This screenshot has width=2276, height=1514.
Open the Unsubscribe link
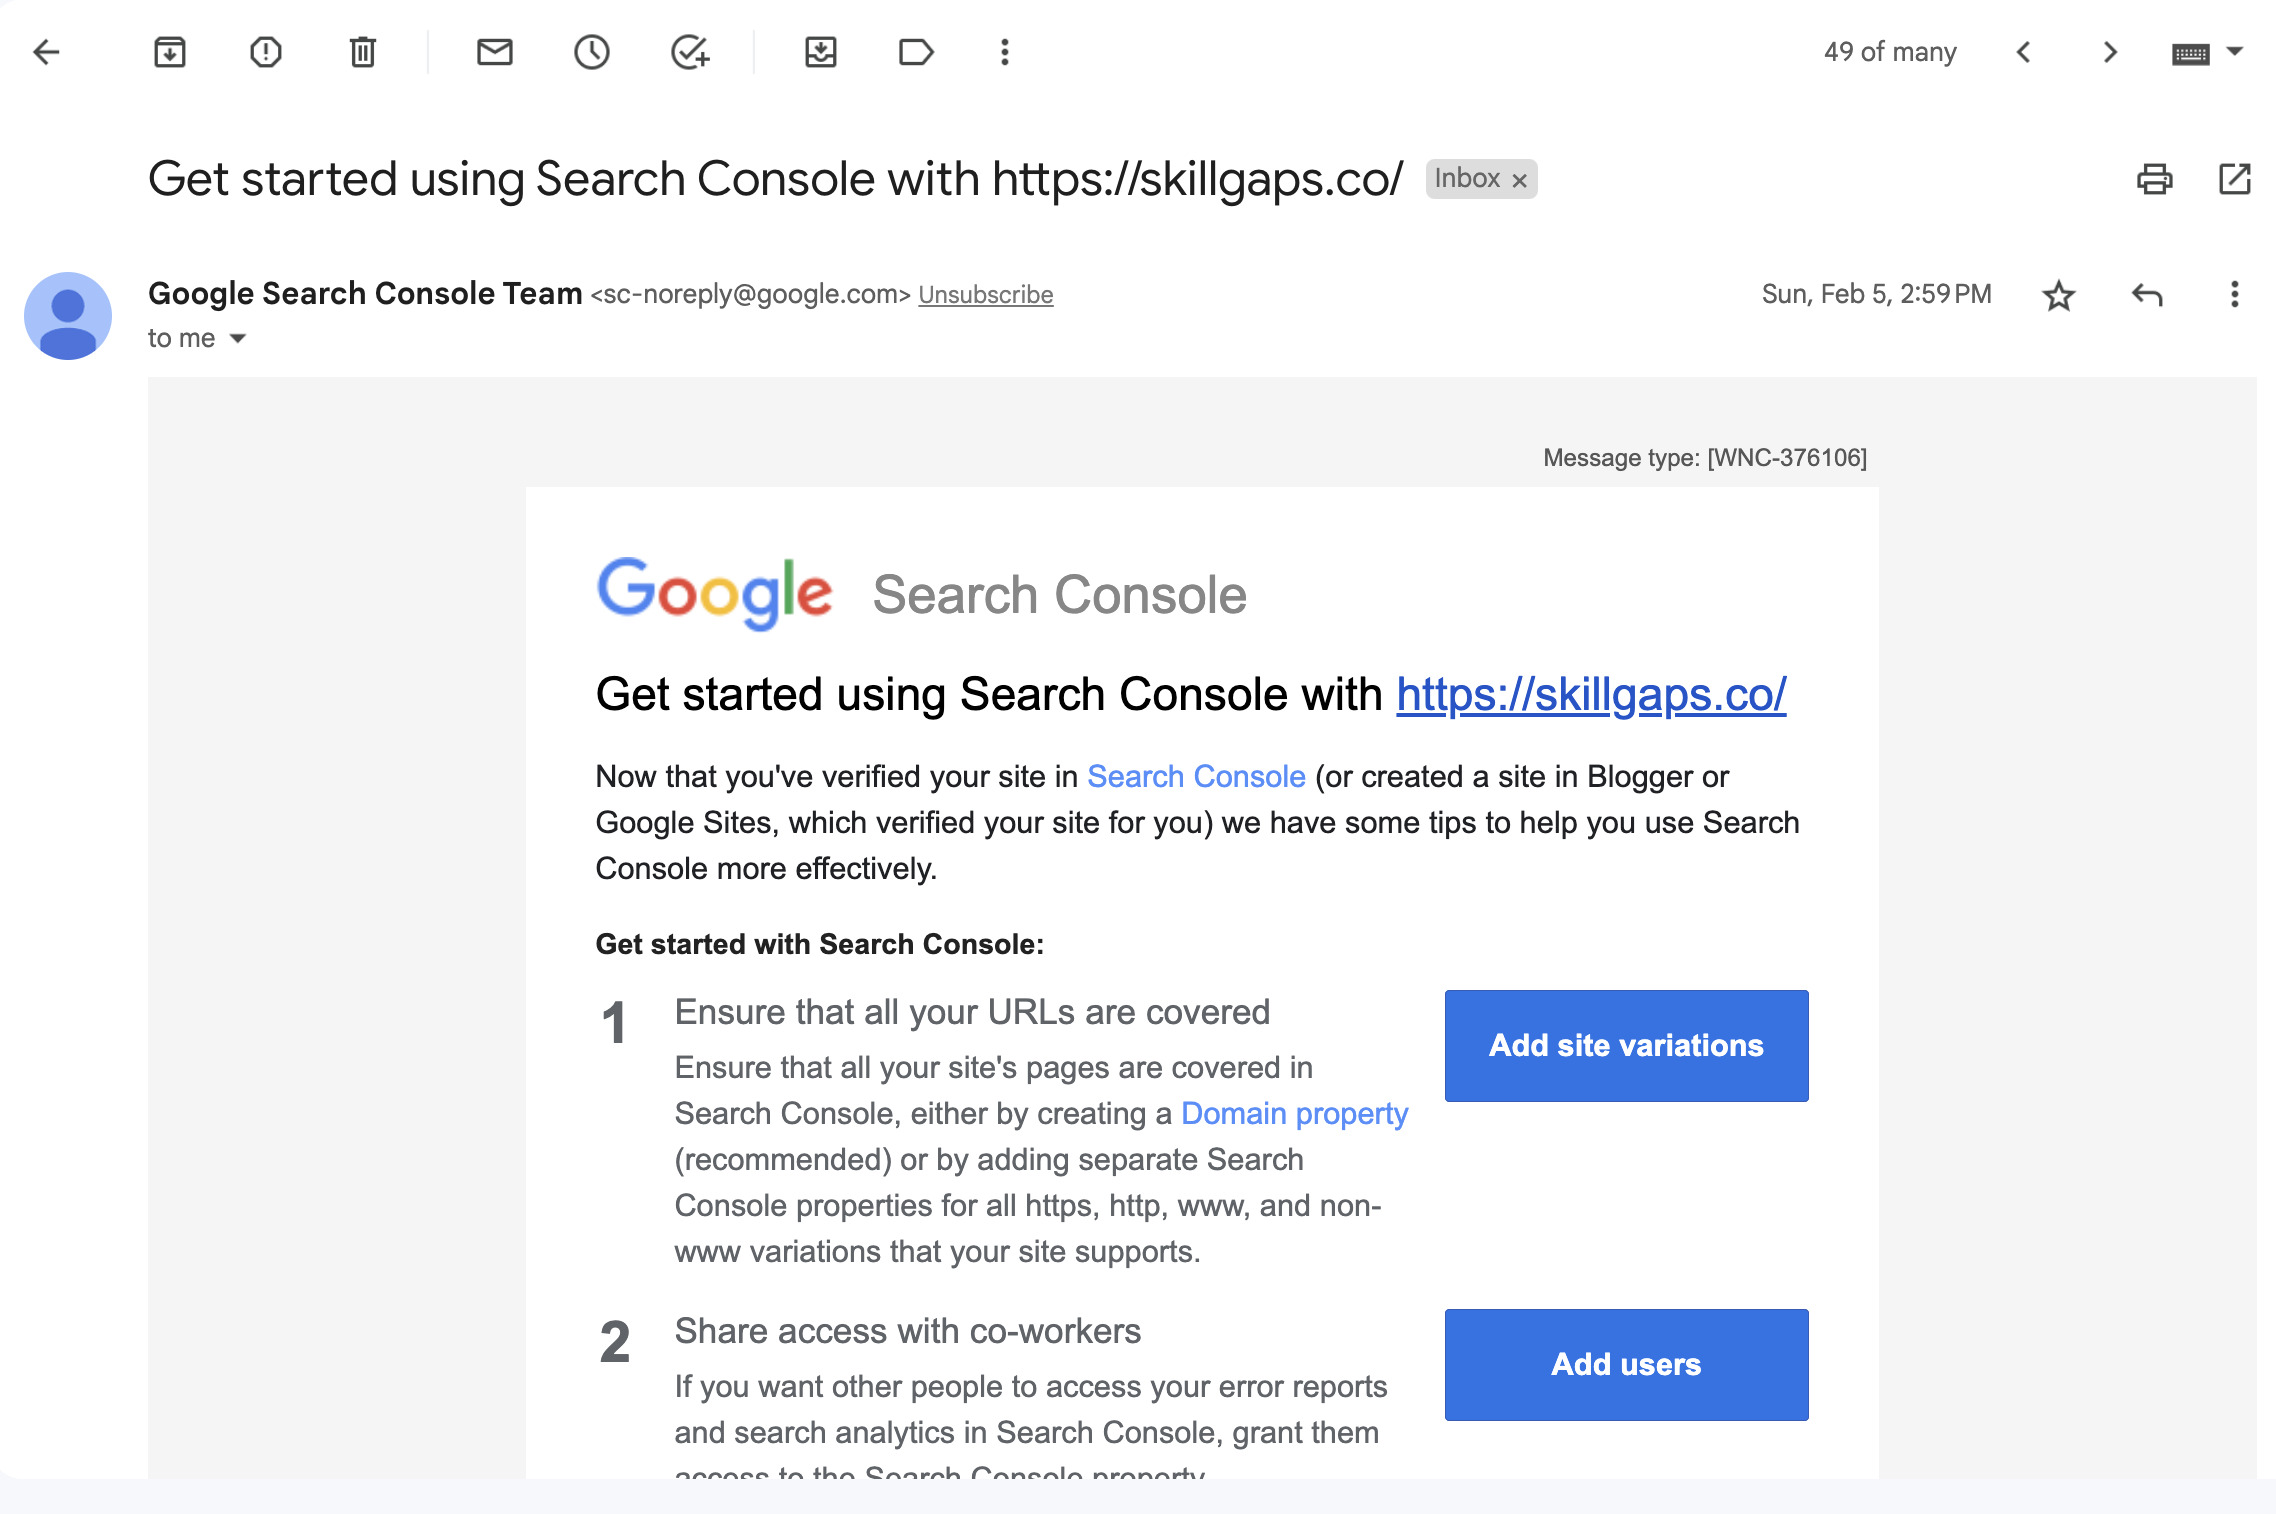(985, 295)
